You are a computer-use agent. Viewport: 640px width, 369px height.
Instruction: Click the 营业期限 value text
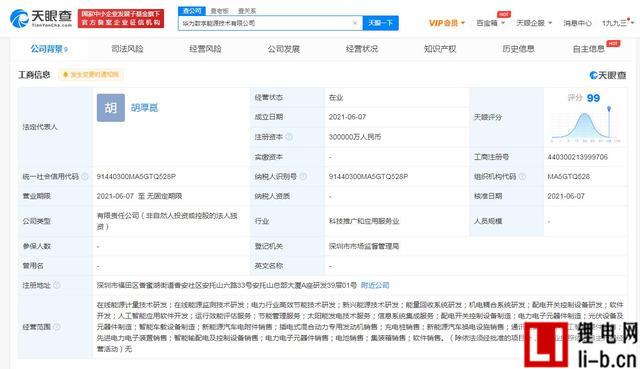[x=139, y=196]
